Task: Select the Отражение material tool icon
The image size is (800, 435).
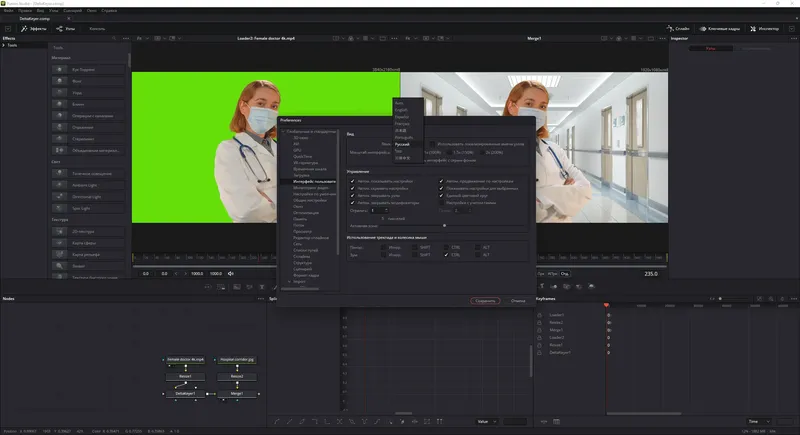Action: click(60, 127)
